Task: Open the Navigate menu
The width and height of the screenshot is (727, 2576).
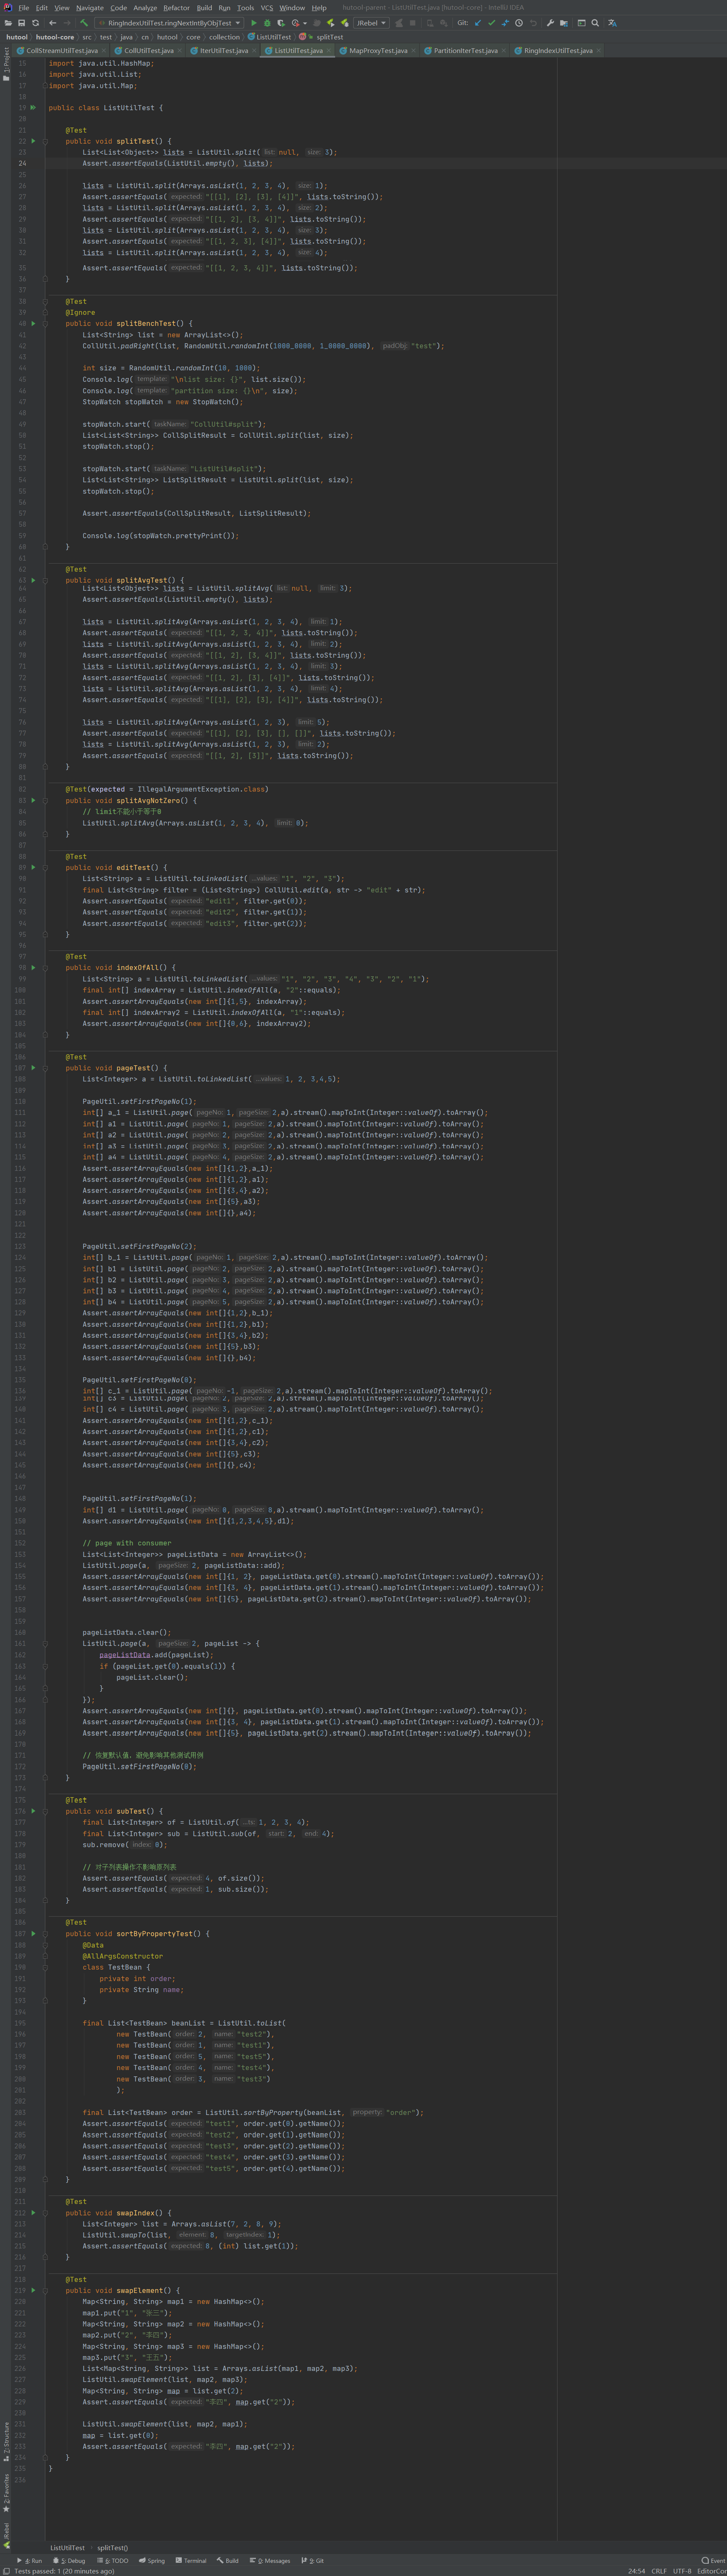Action: 90,7
